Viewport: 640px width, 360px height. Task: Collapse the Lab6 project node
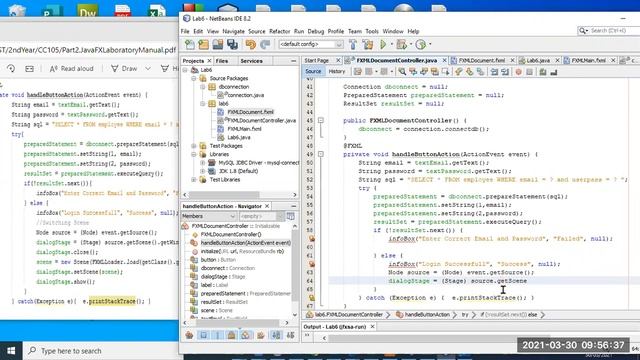[x=185, y=70]
